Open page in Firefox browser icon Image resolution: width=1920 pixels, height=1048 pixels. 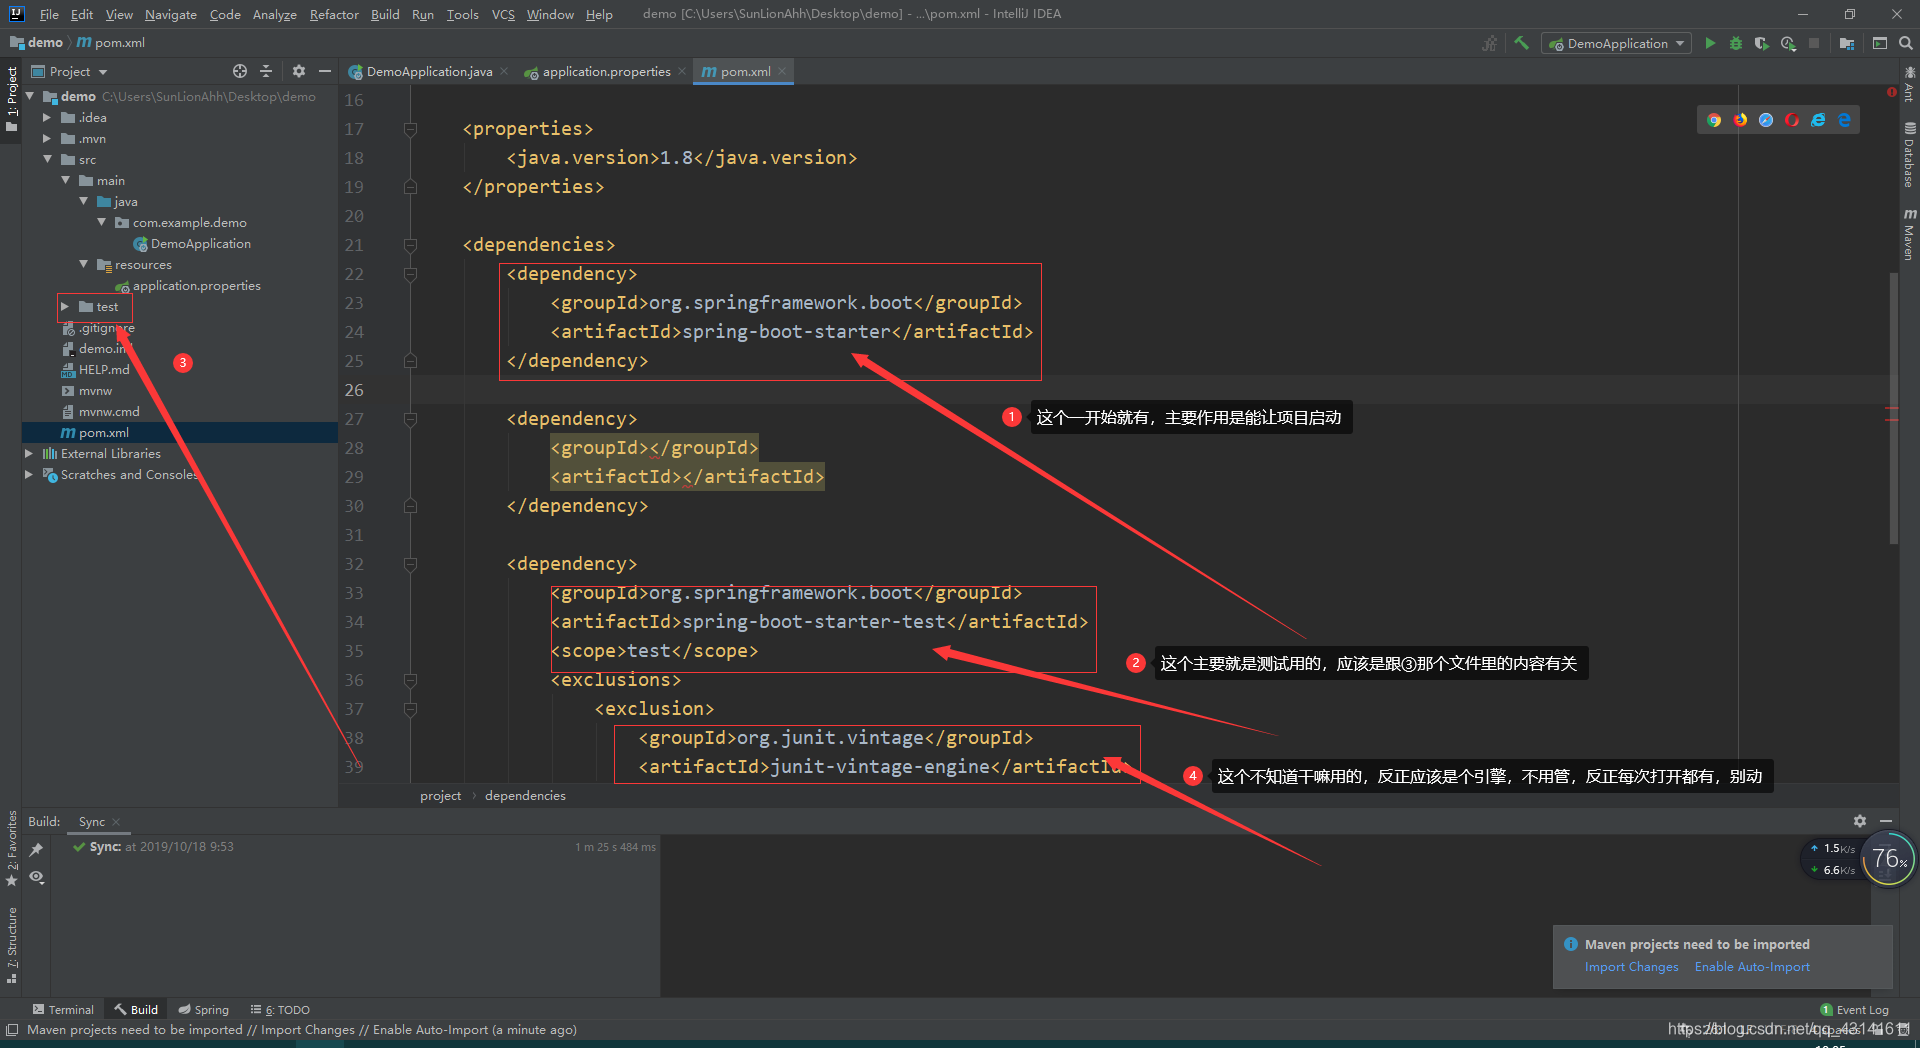pos(1740,120)
